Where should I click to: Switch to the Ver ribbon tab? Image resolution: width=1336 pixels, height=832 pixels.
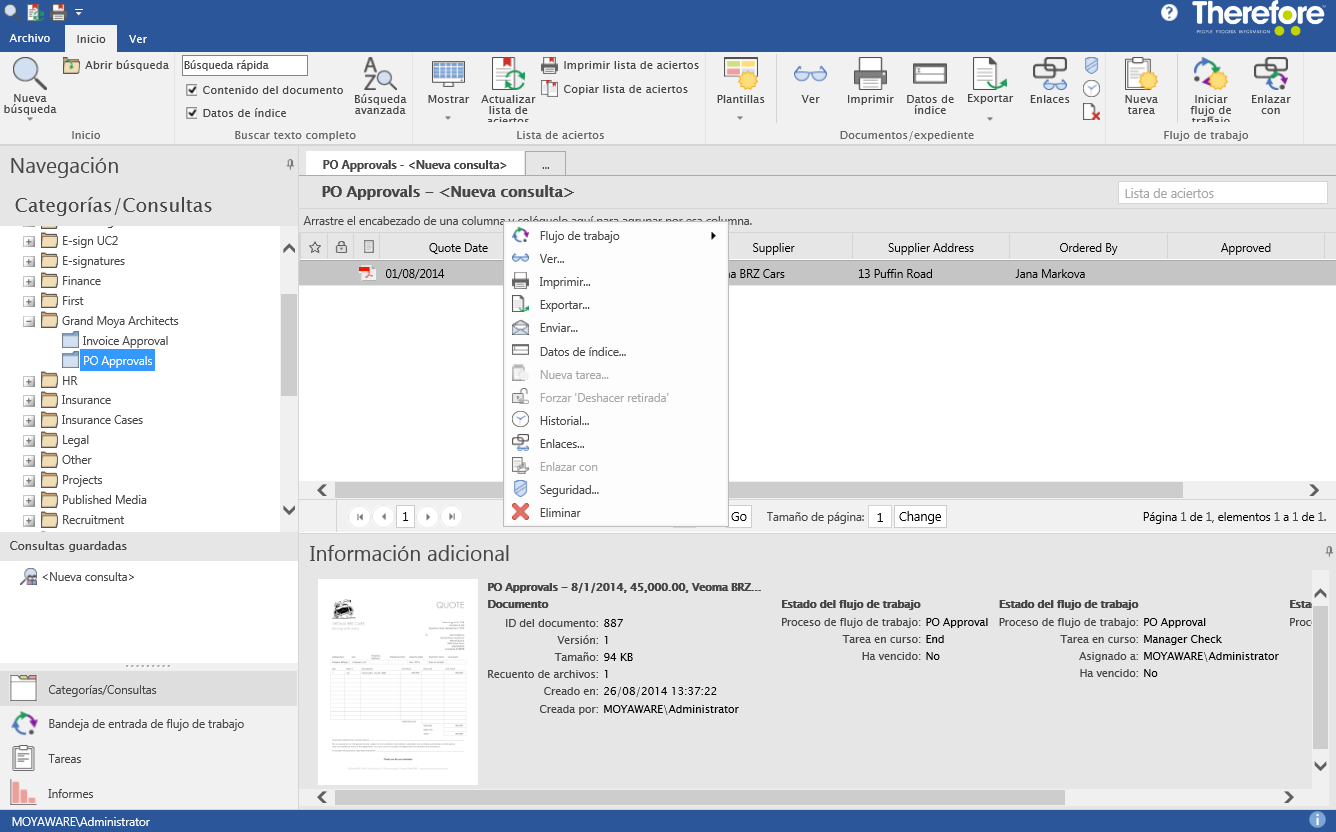(138, 39)
